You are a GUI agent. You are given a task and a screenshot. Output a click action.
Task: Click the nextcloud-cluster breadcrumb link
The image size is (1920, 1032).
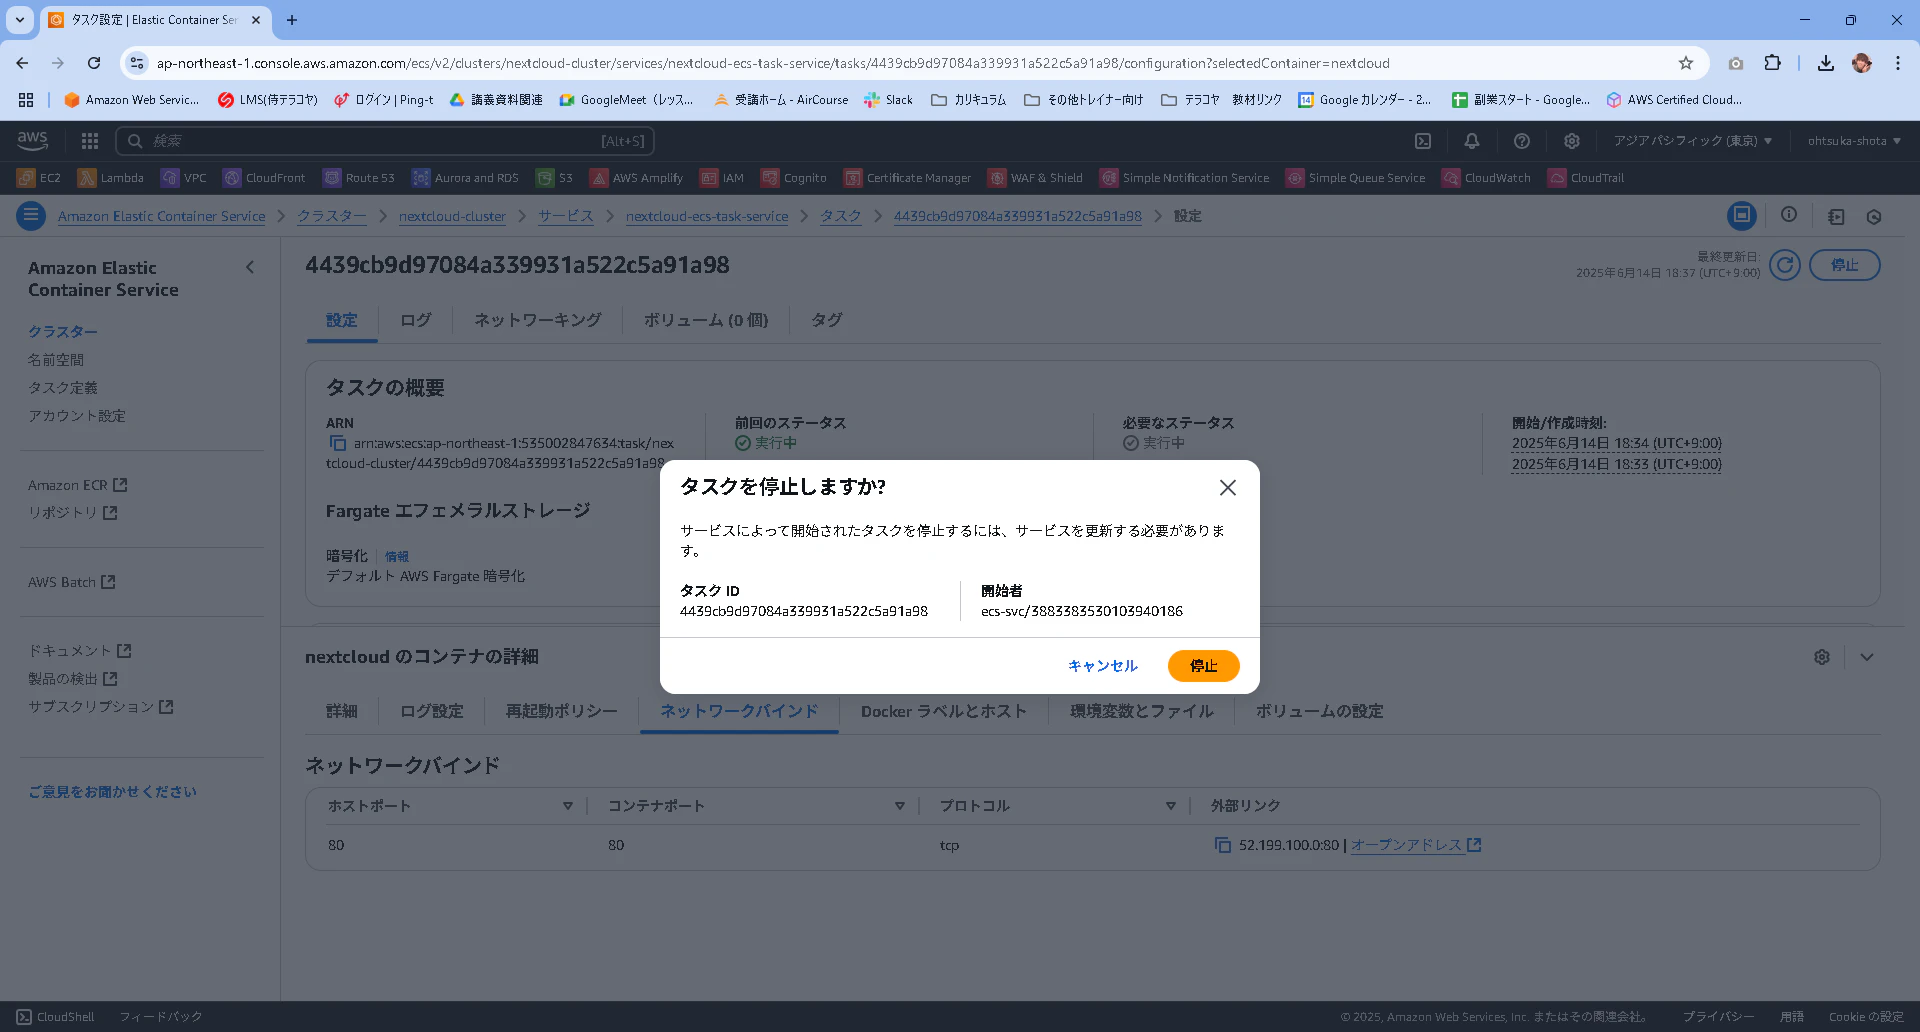[x=452, y=216]
